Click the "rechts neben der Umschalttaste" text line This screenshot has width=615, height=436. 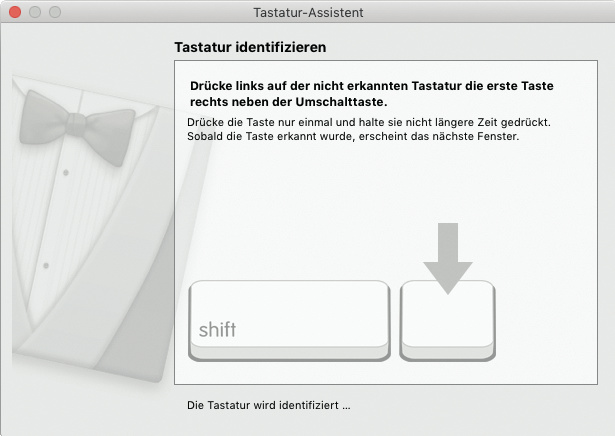click(x=288, y=102)
